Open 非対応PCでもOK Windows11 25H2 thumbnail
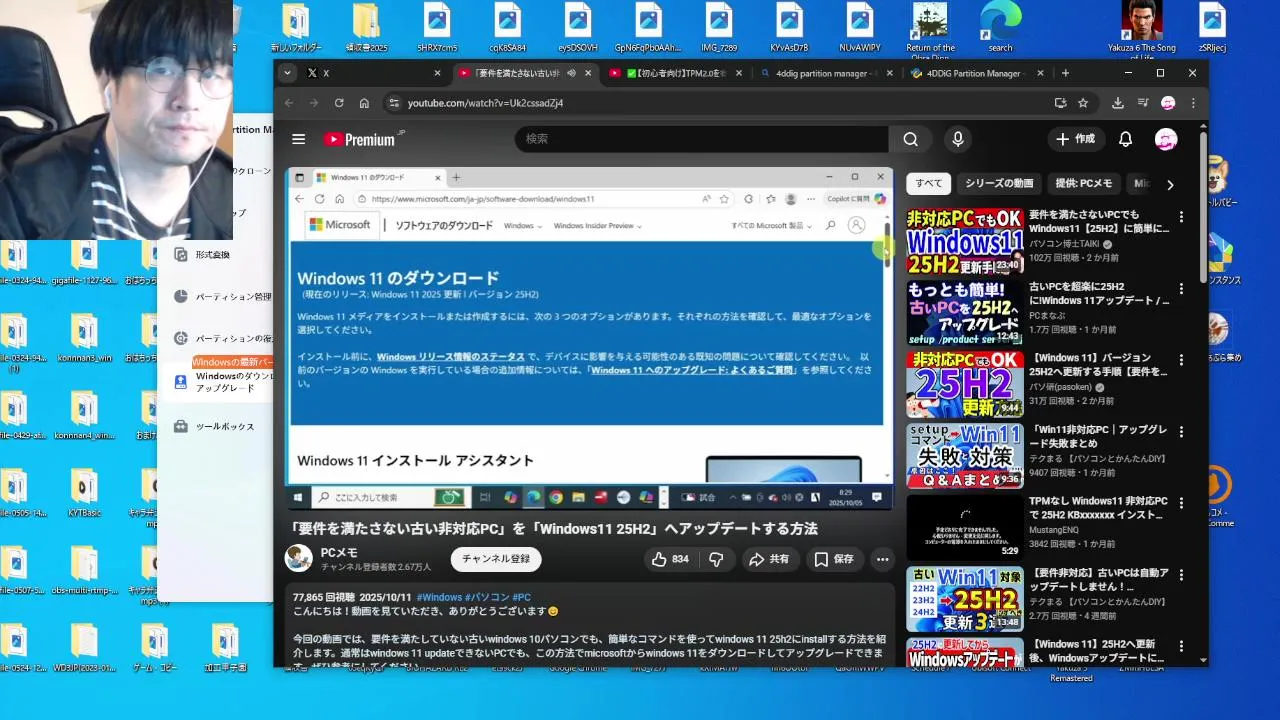The height and width of the screenshot is (720, 1280). (x=965, y=242)
